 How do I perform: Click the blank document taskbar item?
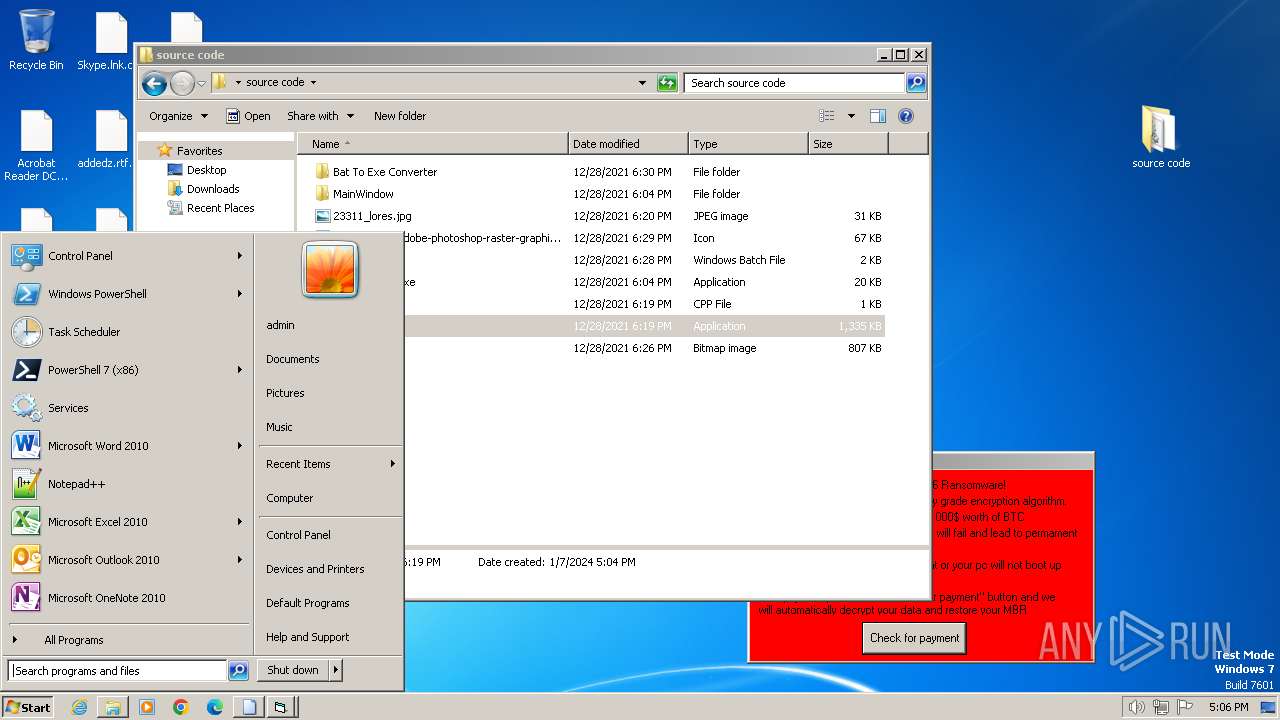click(x=248, y=707)
